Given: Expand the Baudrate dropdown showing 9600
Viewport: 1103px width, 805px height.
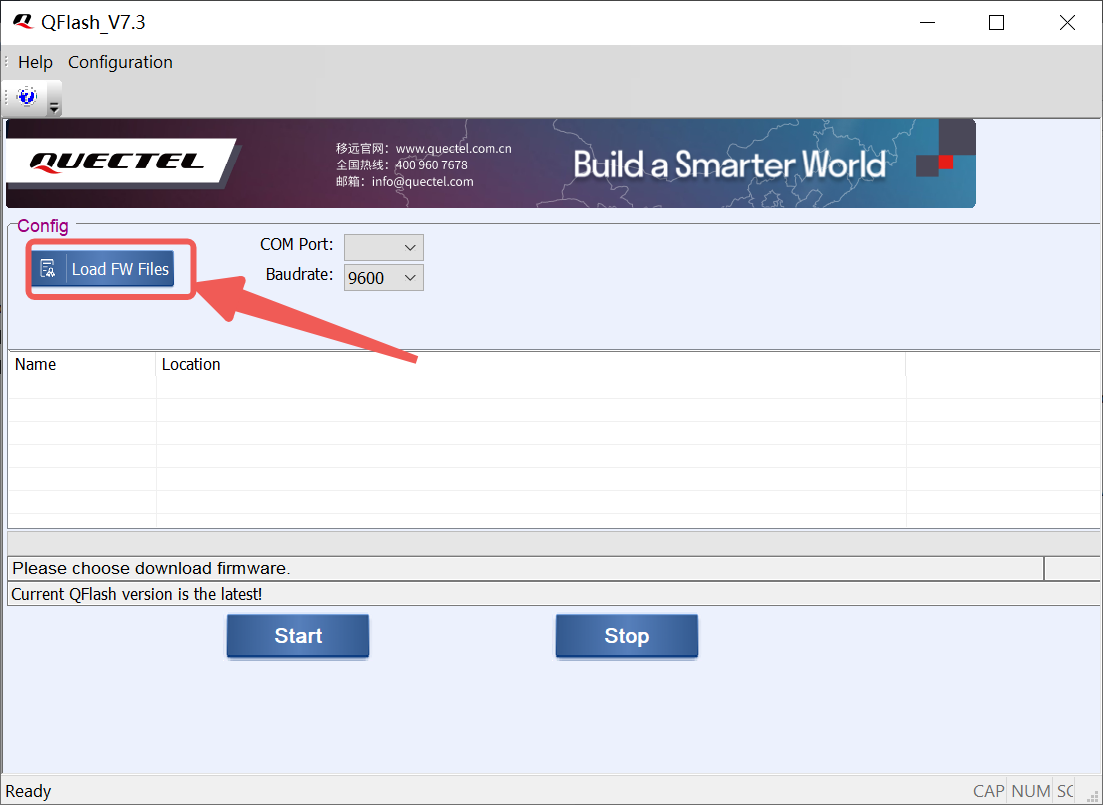Looking at the screenshot, I should coord(384,278).
